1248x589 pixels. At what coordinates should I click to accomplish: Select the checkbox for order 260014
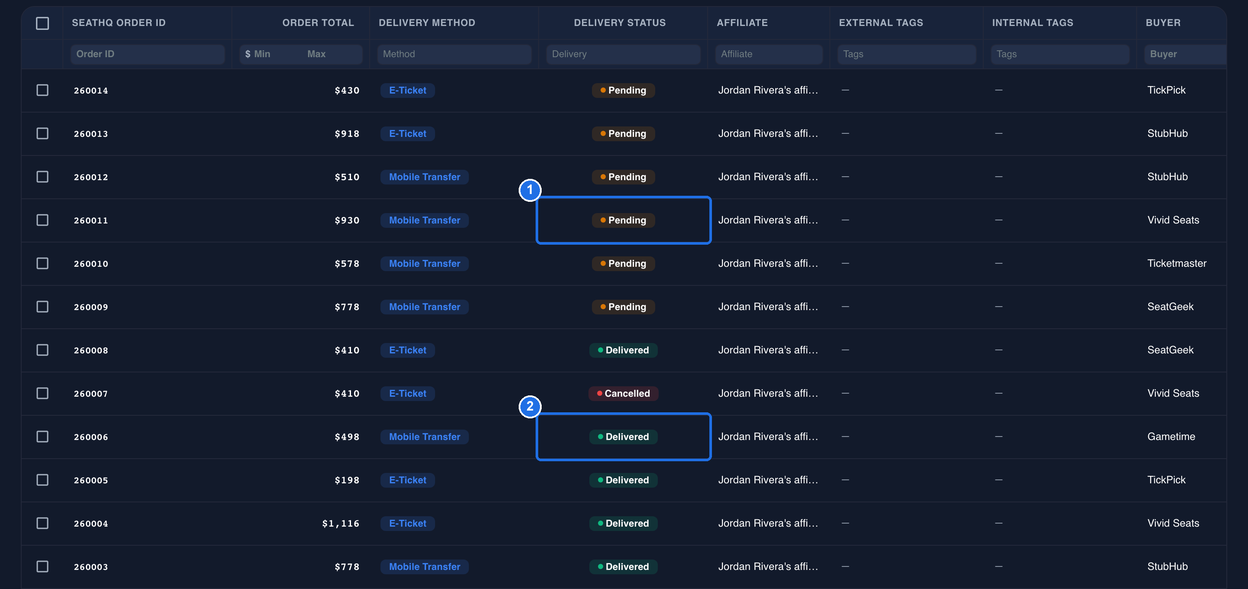point(42,90)
